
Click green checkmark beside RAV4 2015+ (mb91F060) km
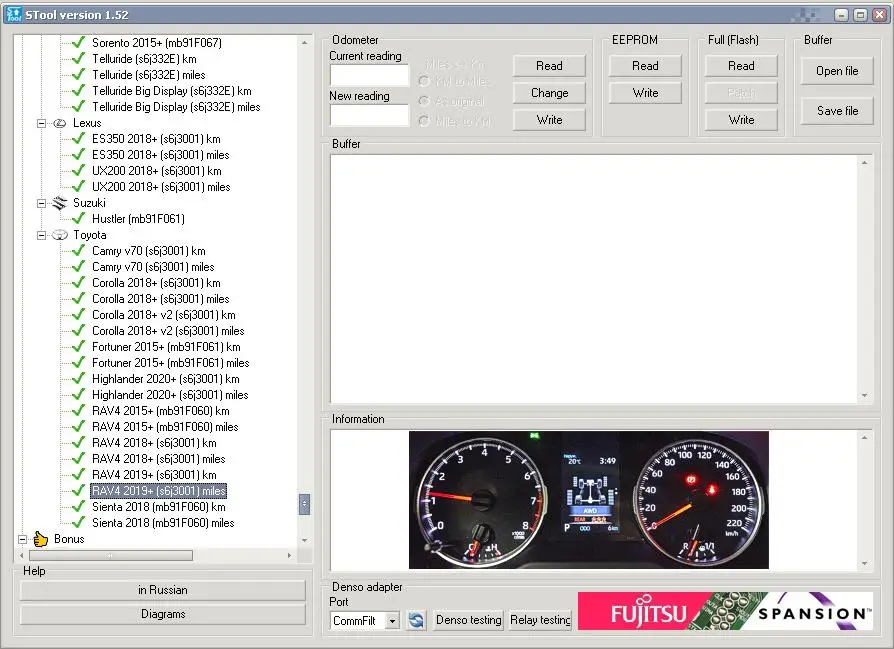click(x=79, y=411)
